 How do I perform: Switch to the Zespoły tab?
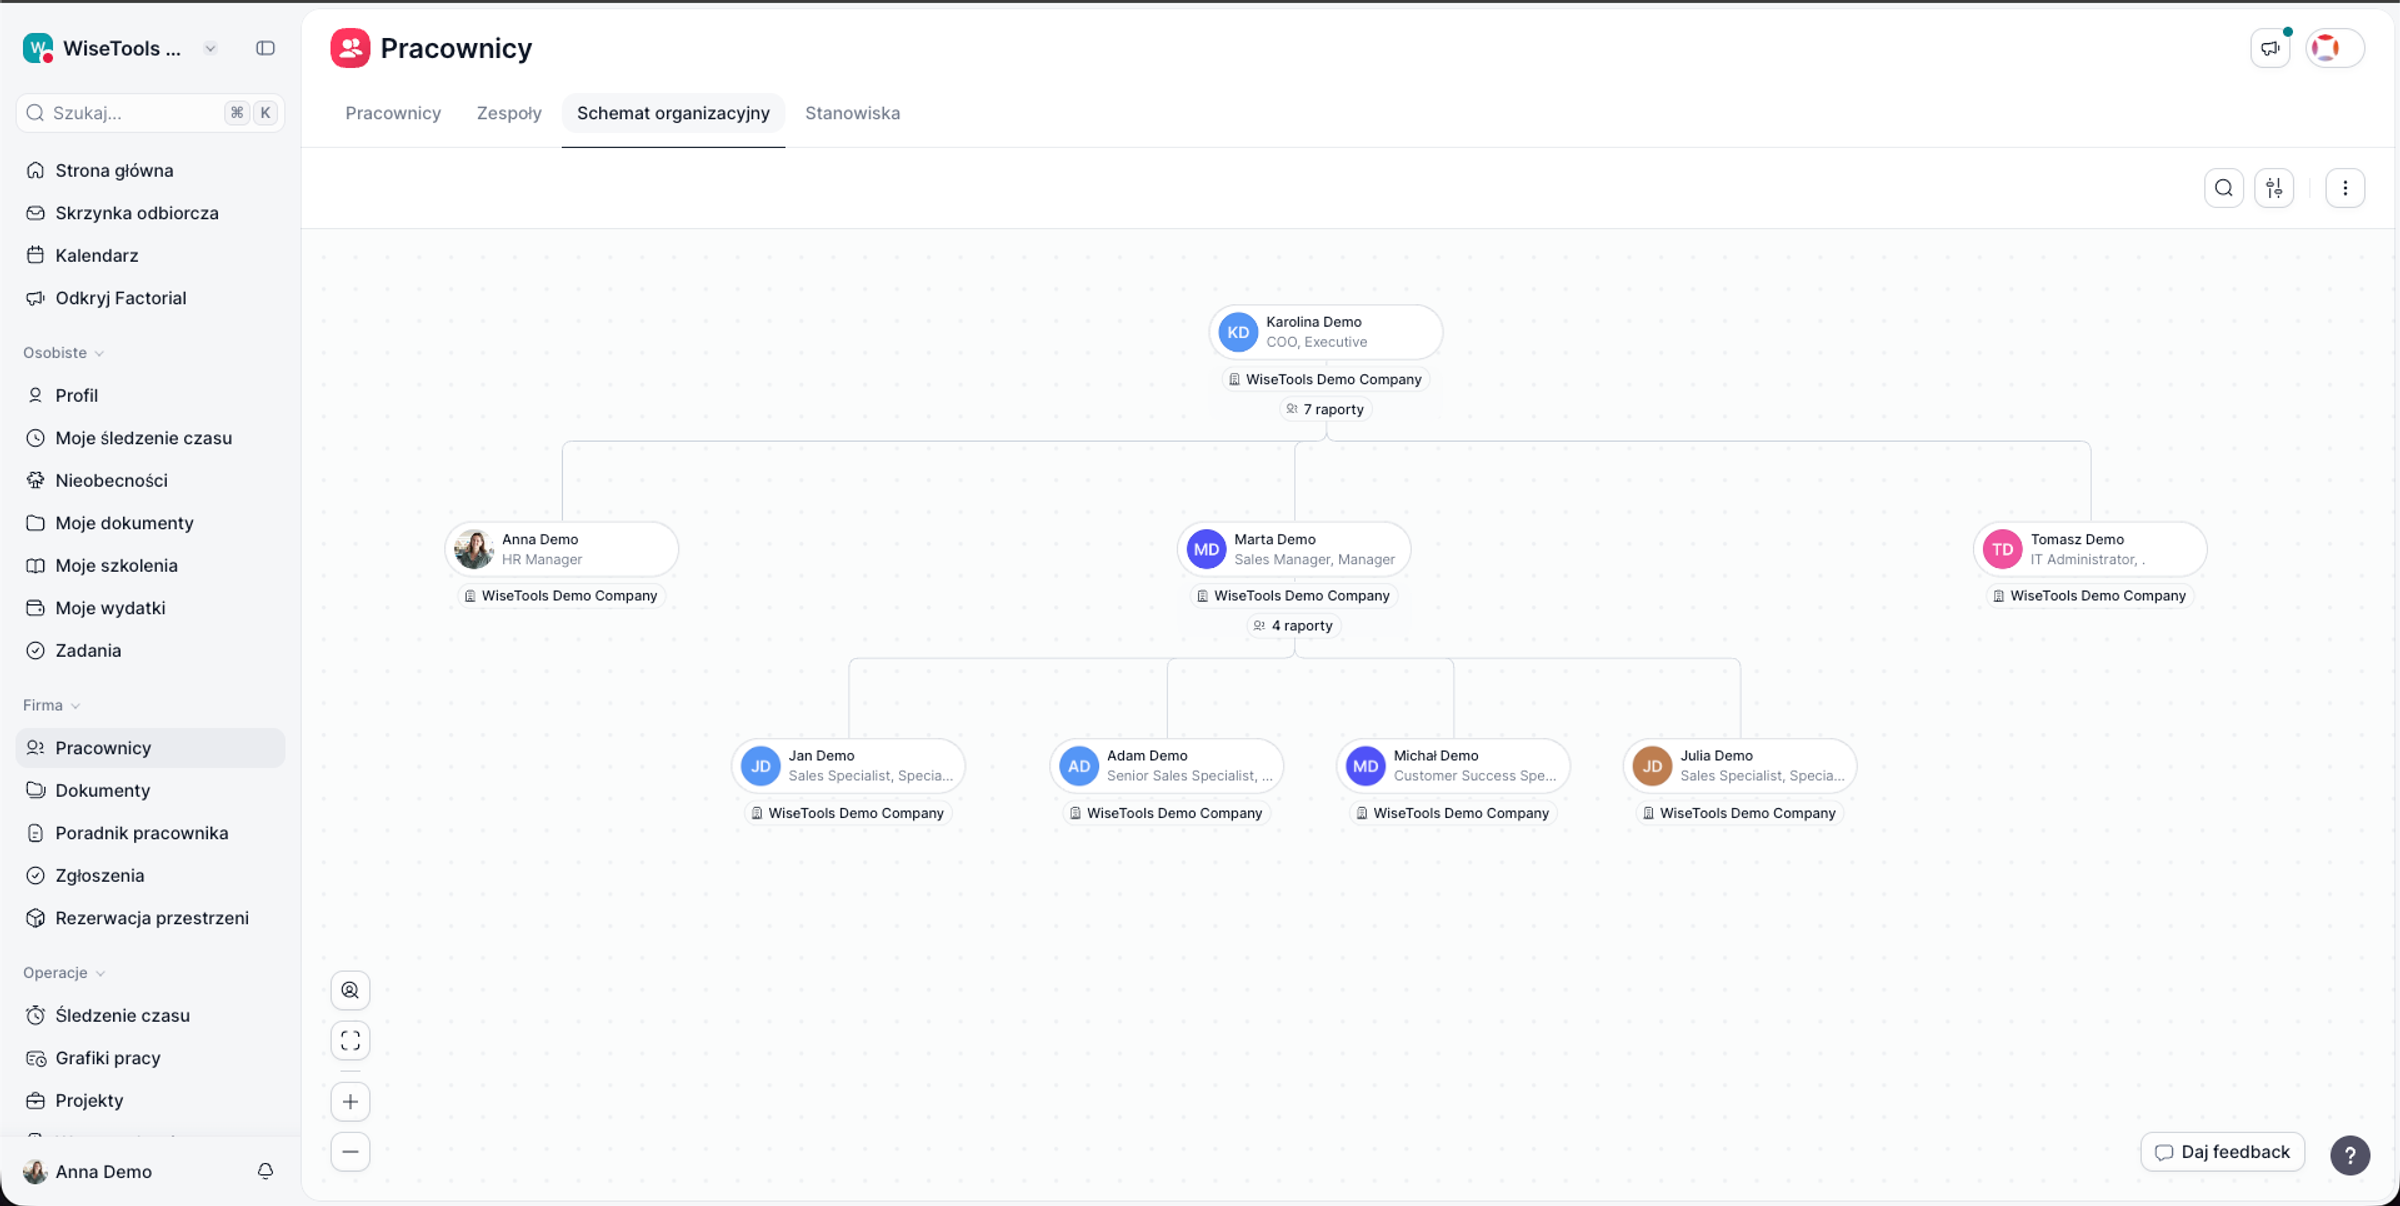tap(509, 113)
